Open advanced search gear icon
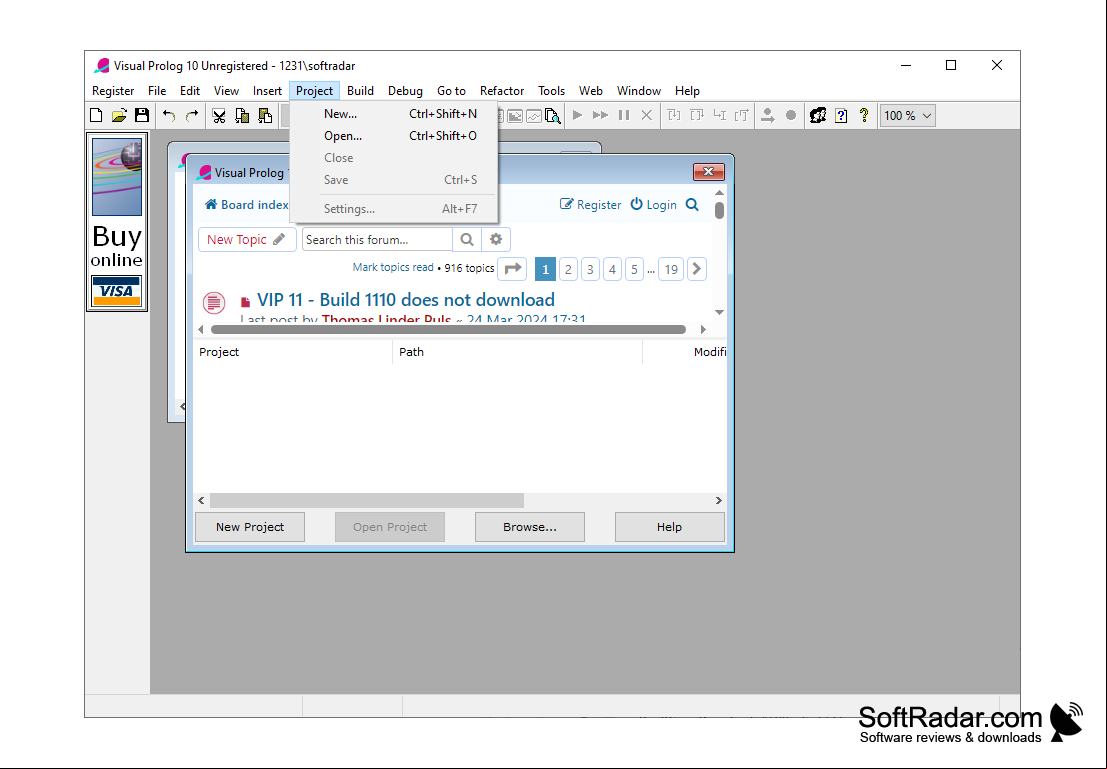This screenshot has width=1107, height=769. (x=496, y=239)
